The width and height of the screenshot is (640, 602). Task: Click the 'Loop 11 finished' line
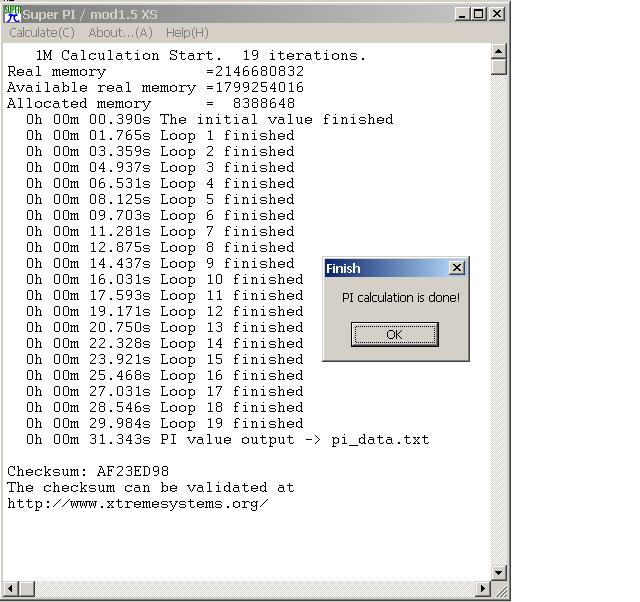(x=164, y=295)
